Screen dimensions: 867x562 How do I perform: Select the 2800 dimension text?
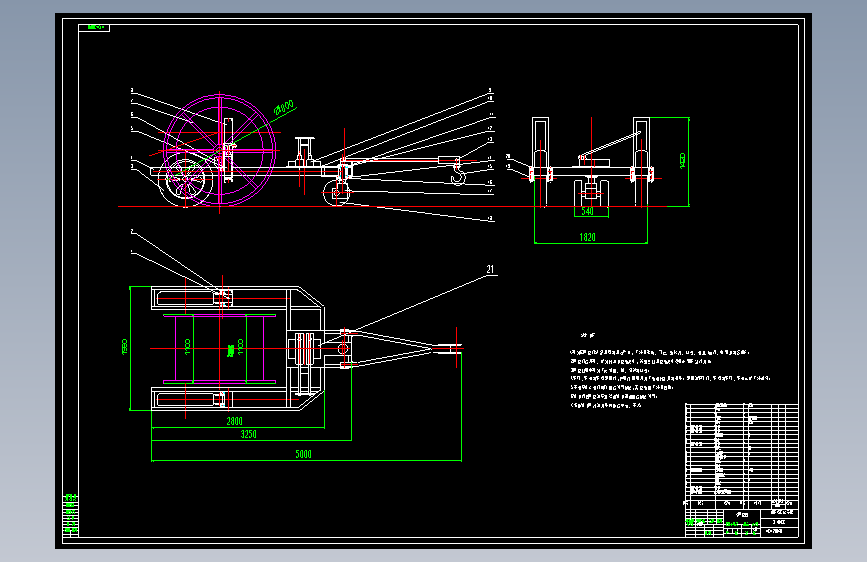coord(234,422)
